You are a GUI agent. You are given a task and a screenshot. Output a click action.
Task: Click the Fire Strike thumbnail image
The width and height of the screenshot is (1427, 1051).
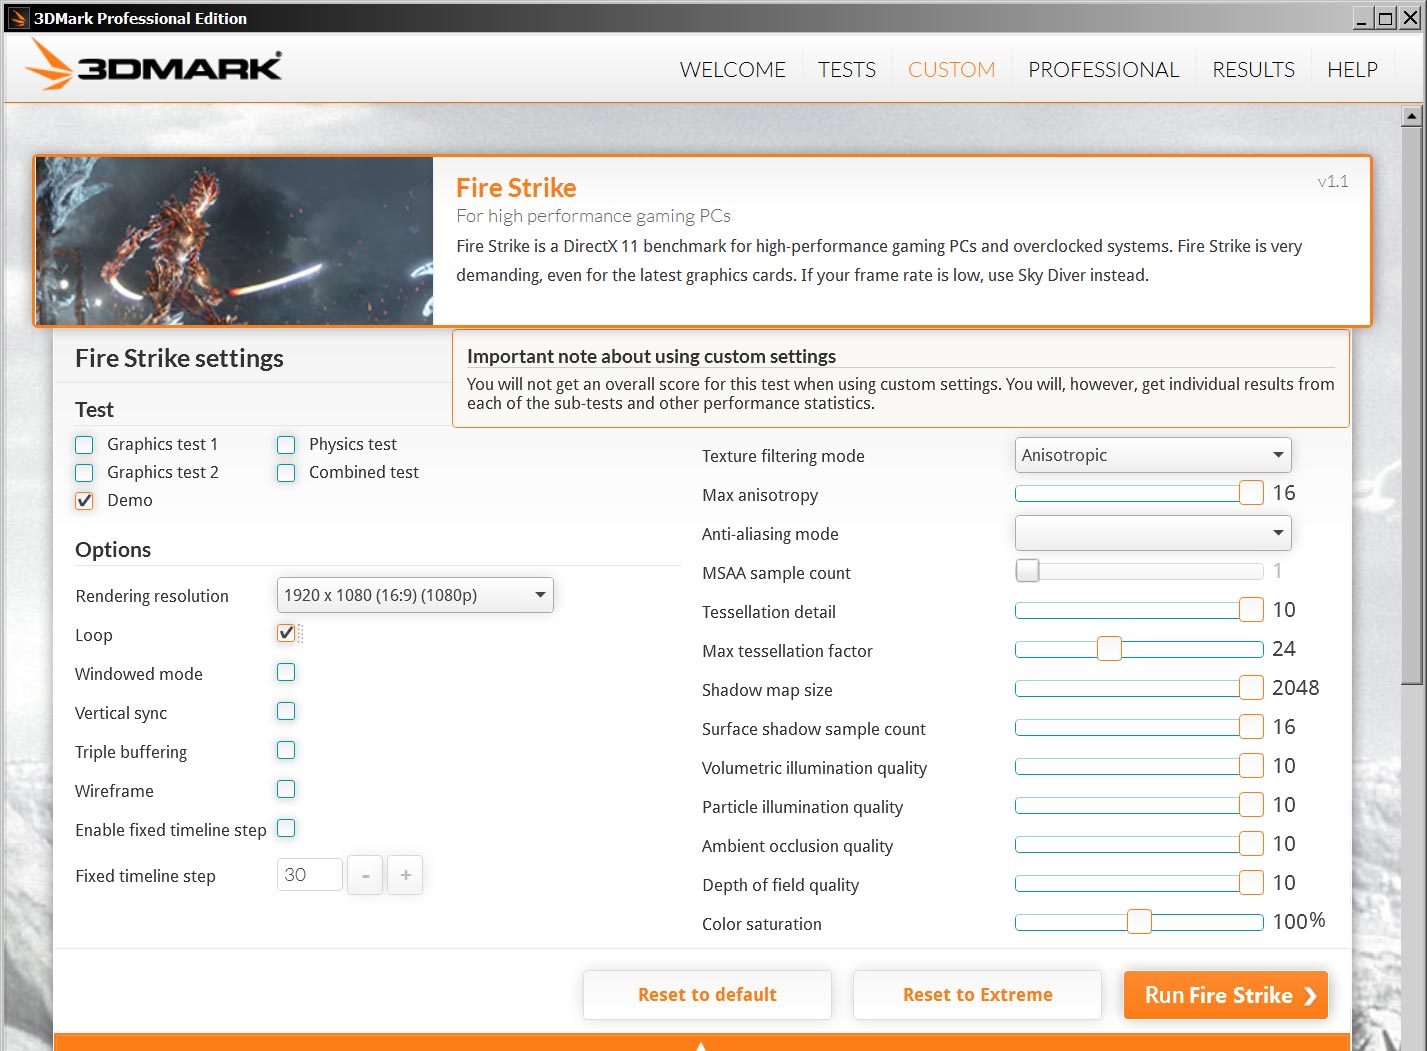235,241
